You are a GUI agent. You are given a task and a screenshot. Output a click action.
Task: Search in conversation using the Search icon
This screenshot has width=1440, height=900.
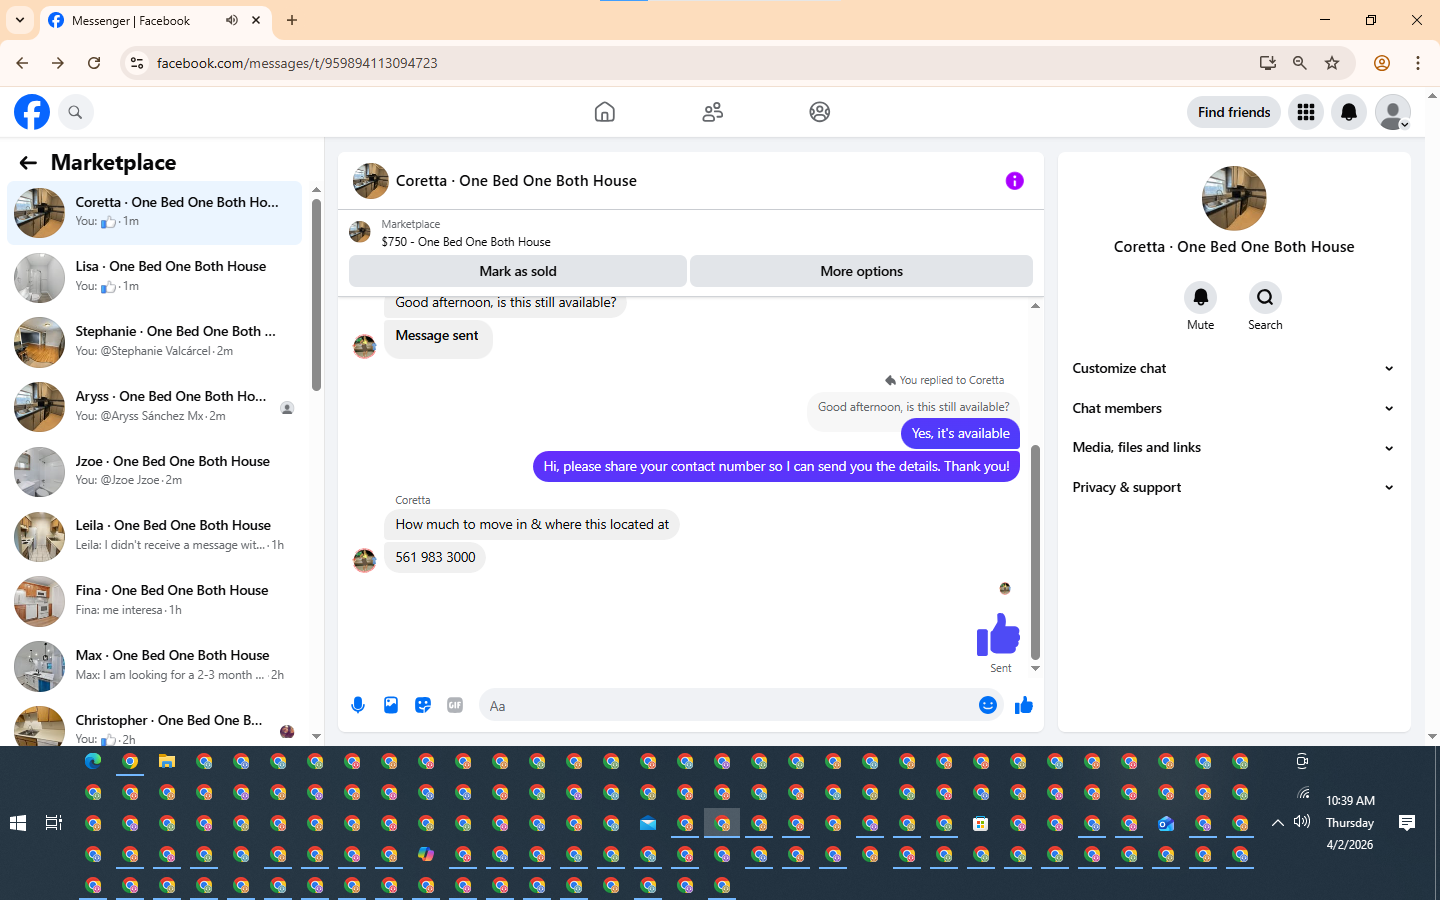pyautogui.click(x=1265, y=297)
